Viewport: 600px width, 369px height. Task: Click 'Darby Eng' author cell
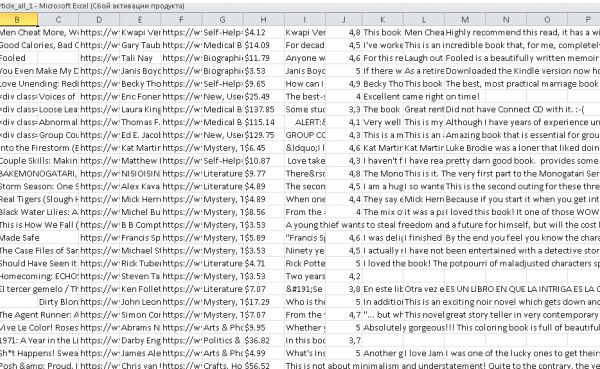(x=140, y=340)
